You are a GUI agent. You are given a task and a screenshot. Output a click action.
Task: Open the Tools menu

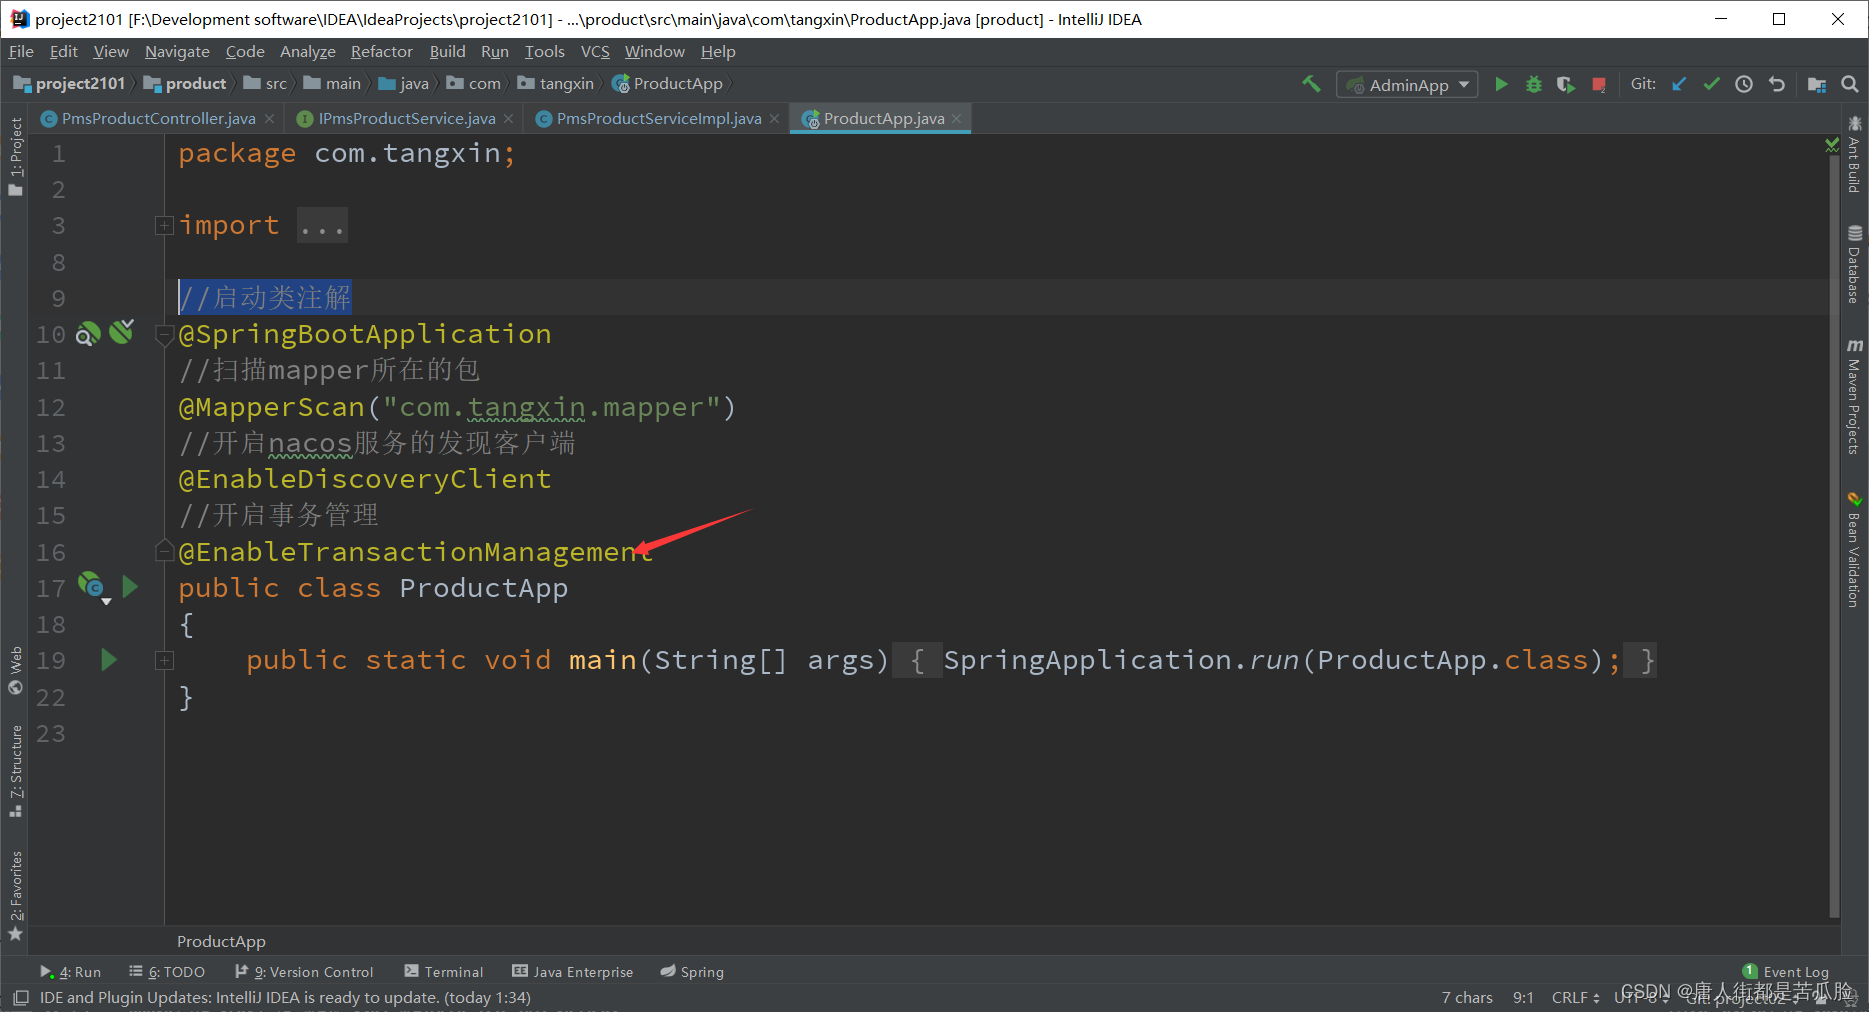[x=544, y=52]
